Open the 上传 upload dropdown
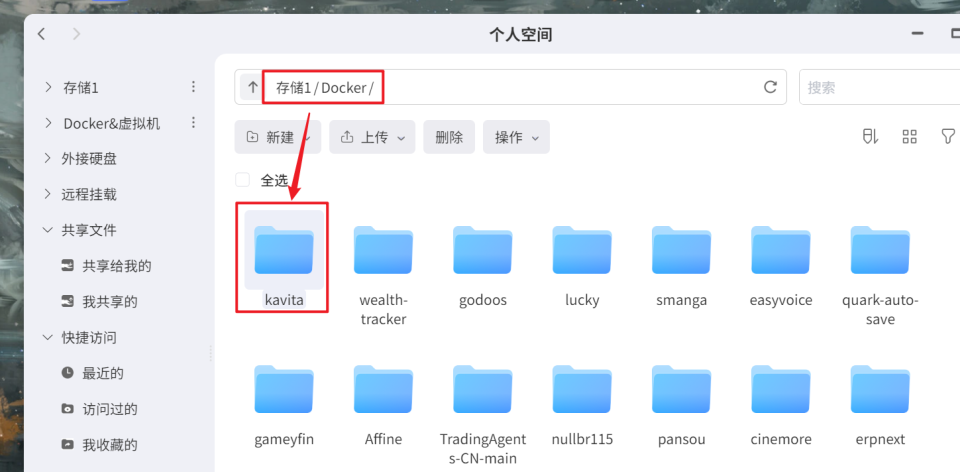This screenshot has width=960, height=472. pos(372,137)
